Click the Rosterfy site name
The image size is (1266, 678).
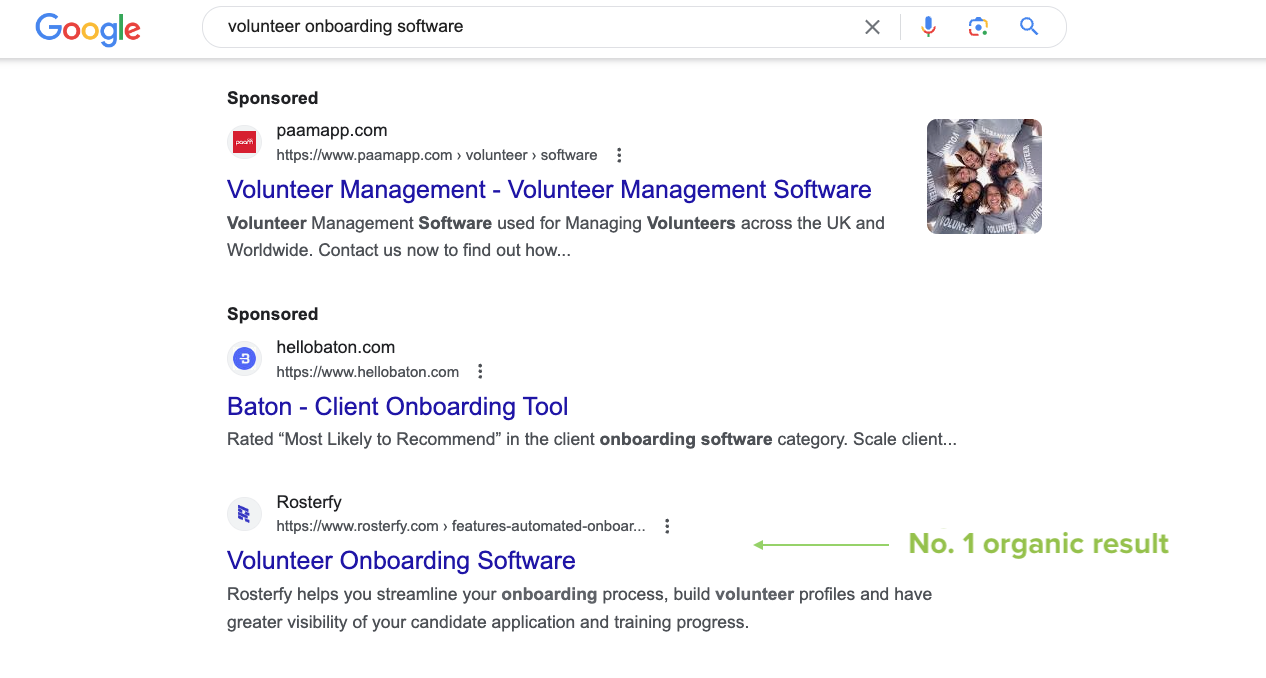(x=309, y=502)
